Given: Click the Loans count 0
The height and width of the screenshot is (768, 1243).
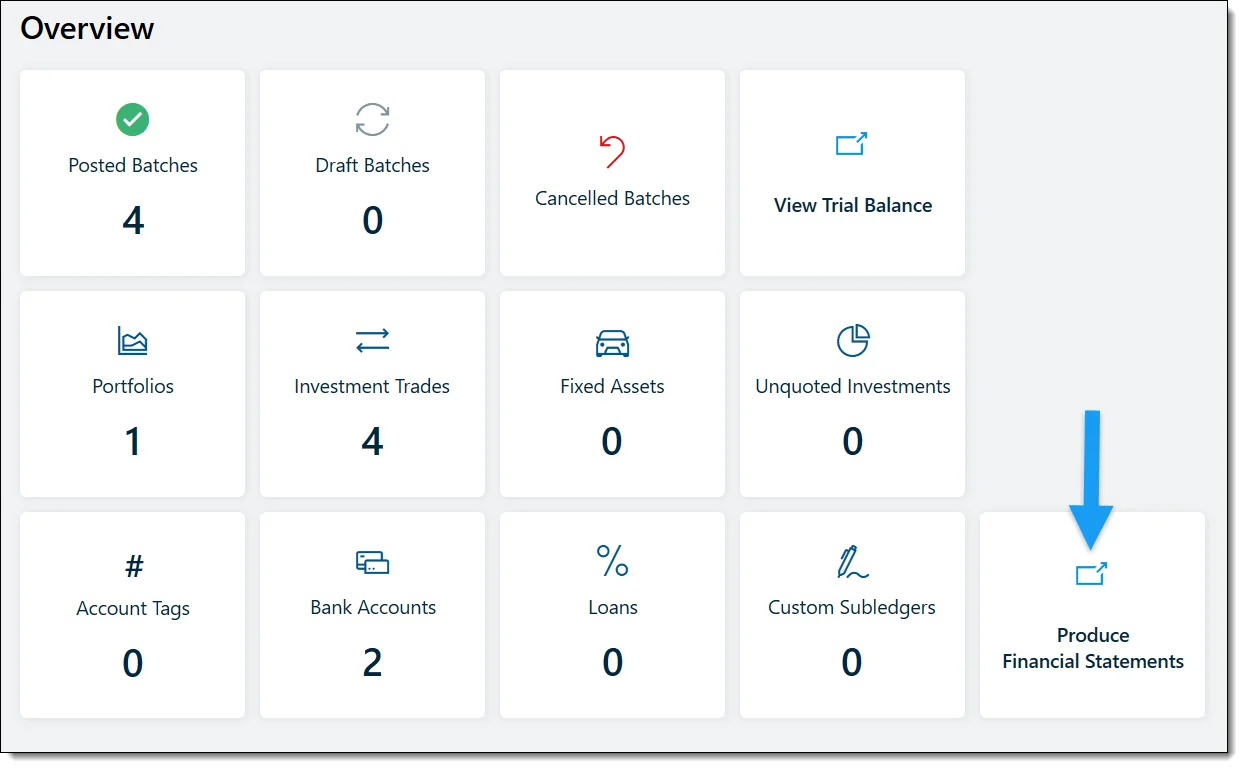Looking at the screenshot, I should 613,662.
